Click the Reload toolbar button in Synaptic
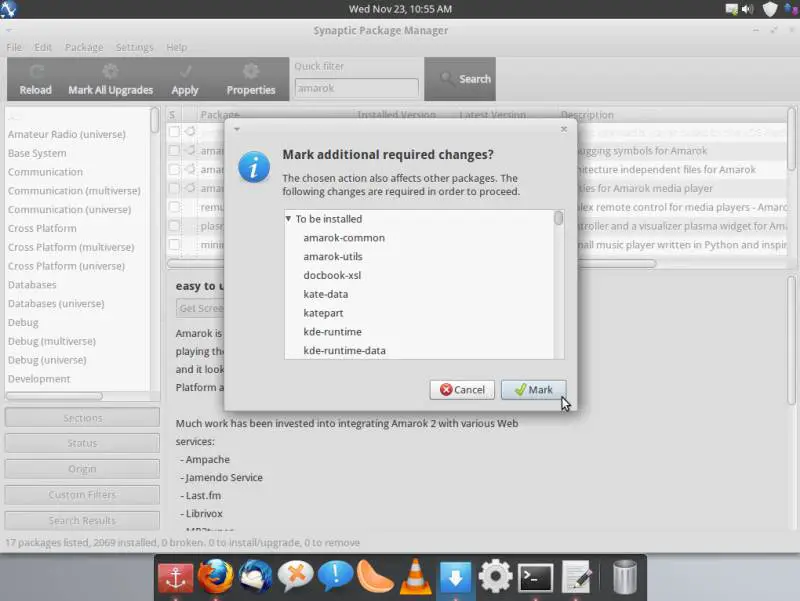Screen dimensions: 800x601 (x=36, y=79)
